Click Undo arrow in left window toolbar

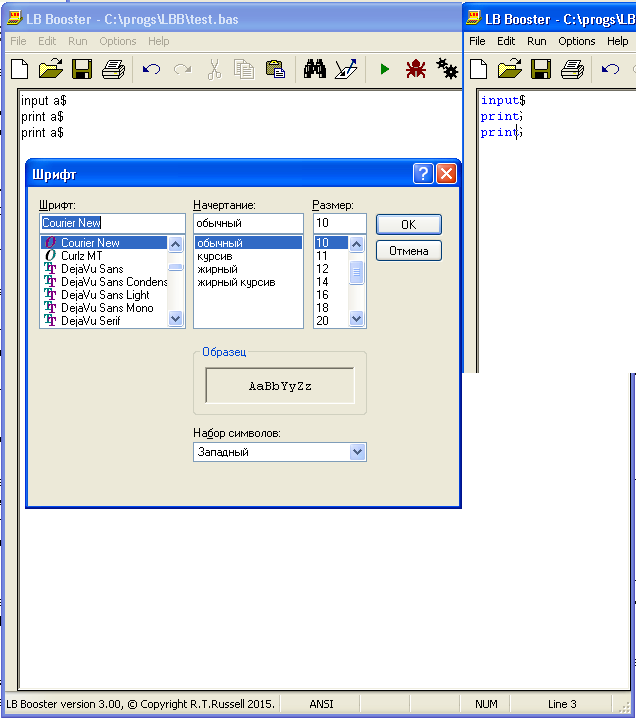tap(151, 69)
